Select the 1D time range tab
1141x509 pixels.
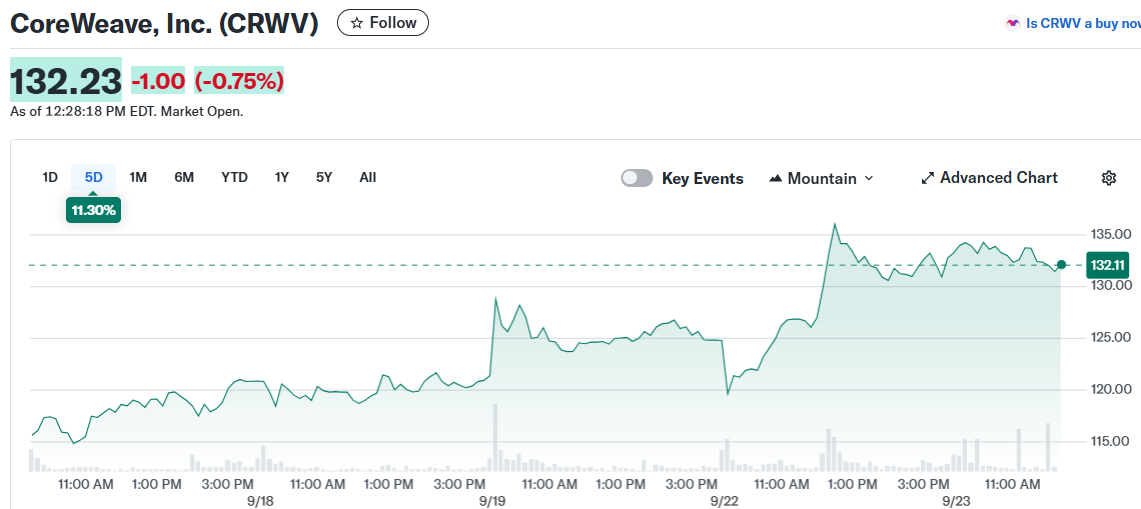[x=49, y=177]
